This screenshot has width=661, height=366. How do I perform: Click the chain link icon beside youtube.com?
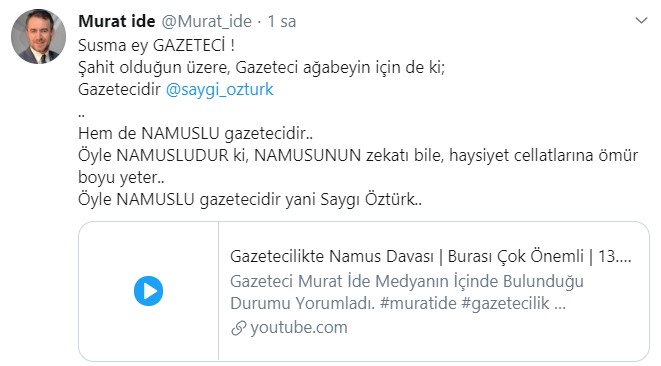239,328
